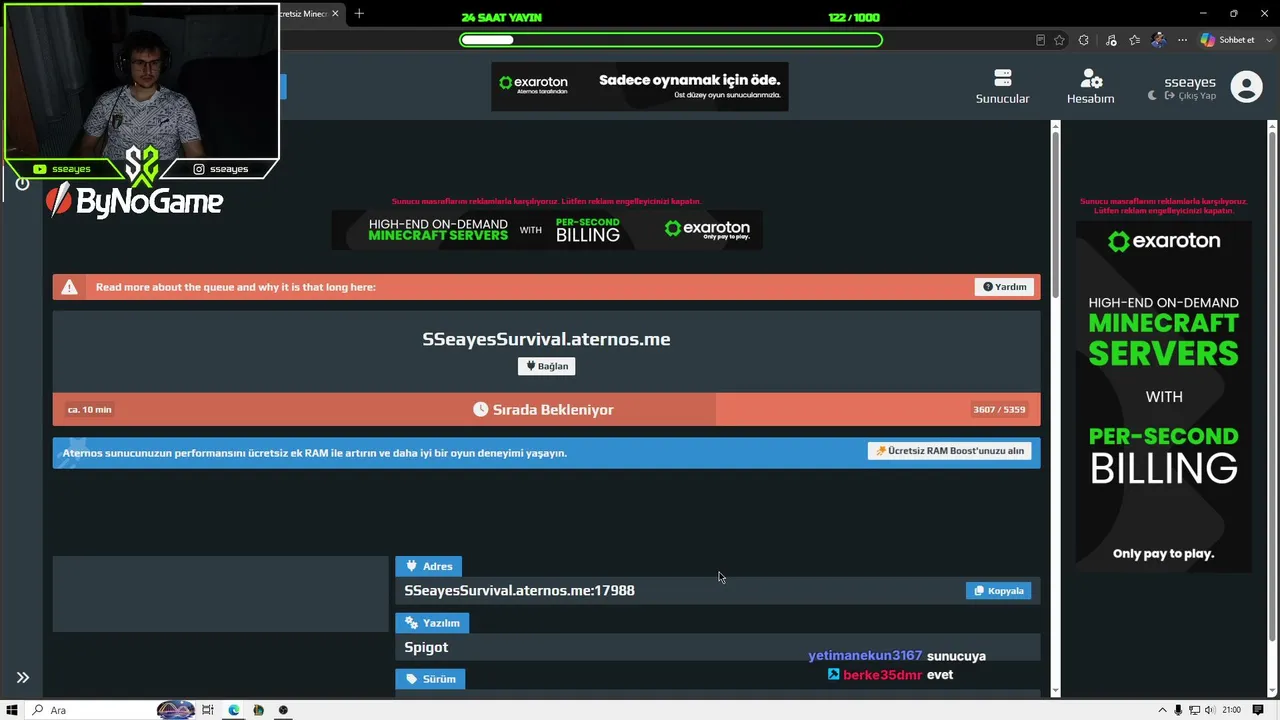Open the browser profile picture
The height and width of the screenshot is (720, 1280).
[x=1158, y=40]
